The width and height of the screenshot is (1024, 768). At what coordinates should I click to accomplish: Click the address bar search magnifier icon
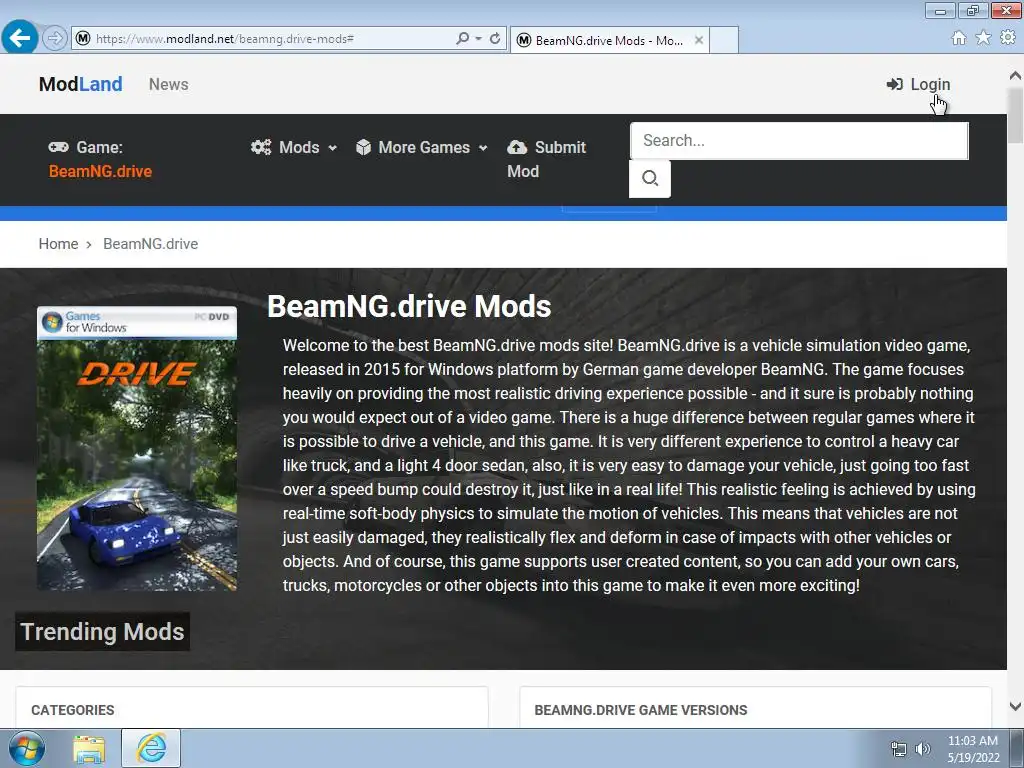[x=462, y=39]
